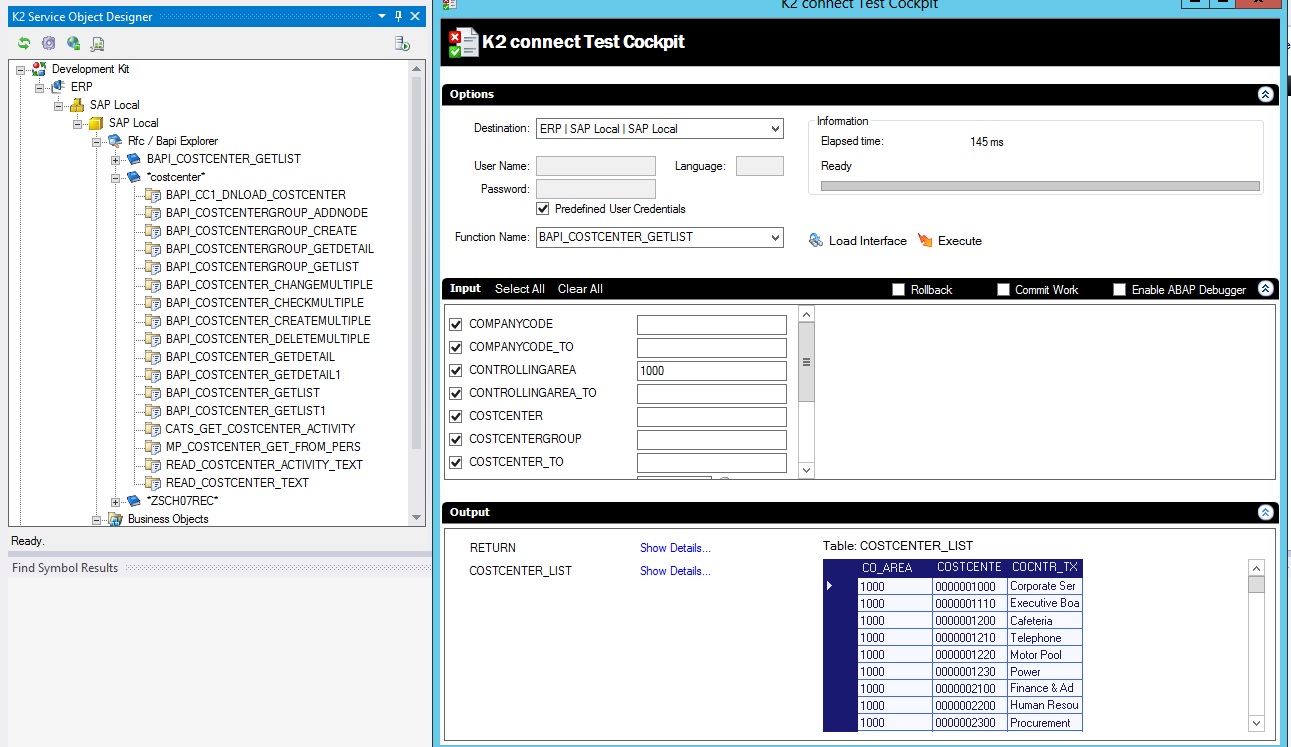Click the CONTROLLINGAREA input field containing 1000
This screenshot has width=1291, height=747.
(711, 370)
